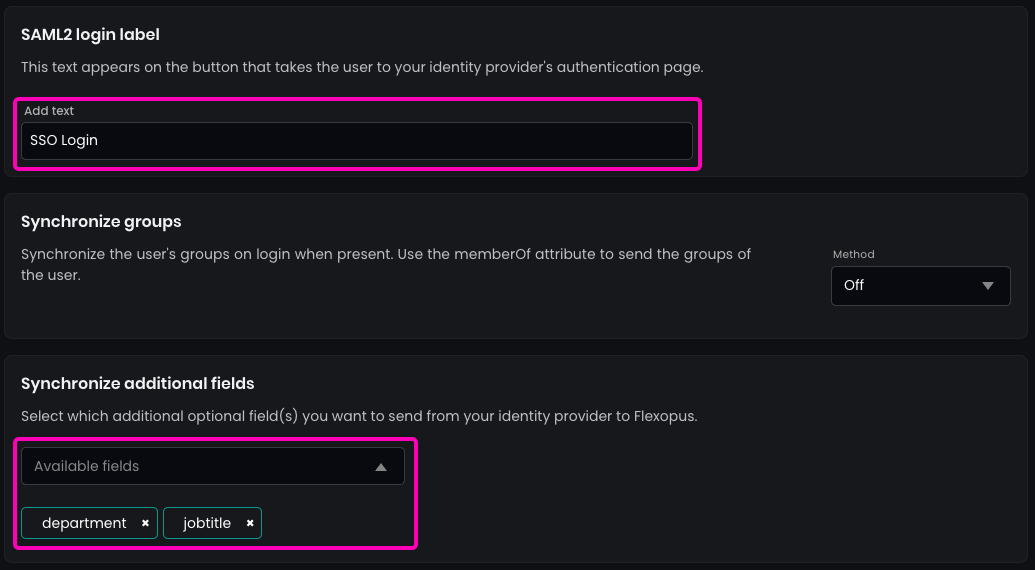Click the 'Synchronize additional fields' heading
The height and width of the screenshot is (570, 1035).
click(137, 383)
